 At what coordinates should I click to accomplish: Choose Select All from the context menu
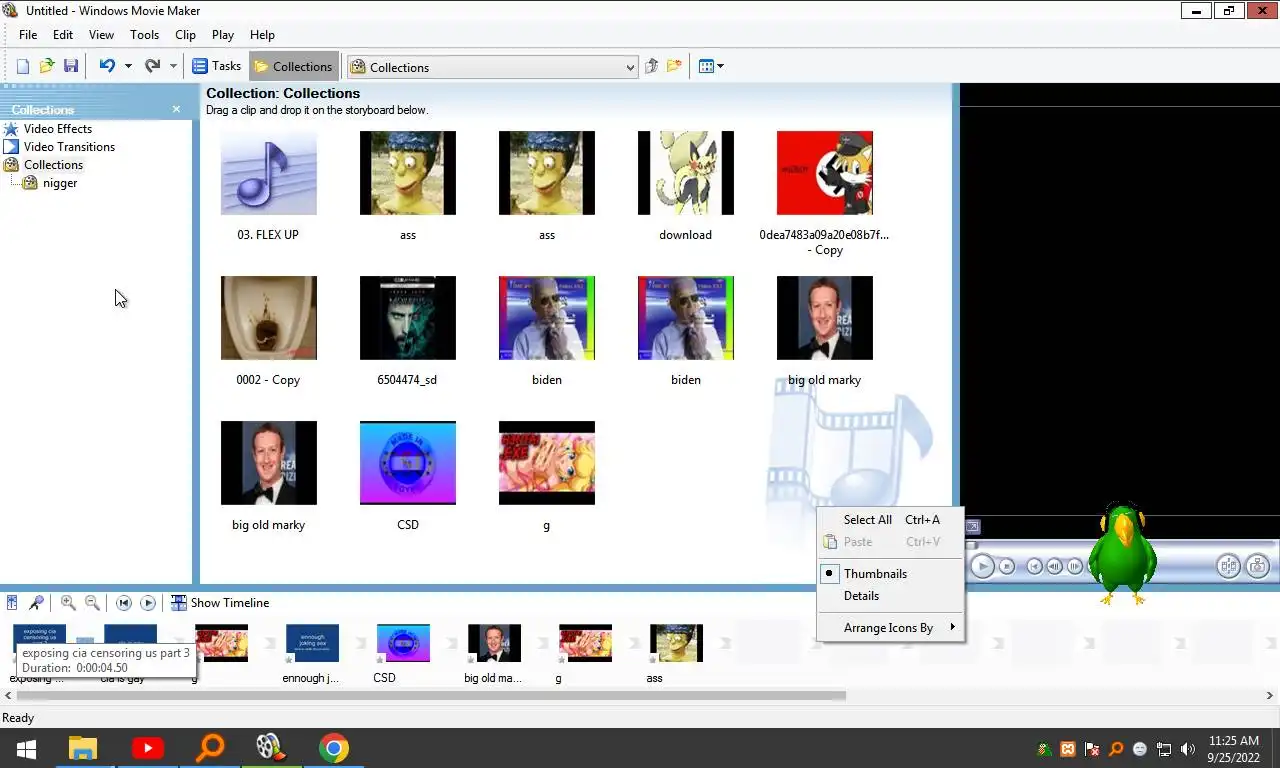[890, 520]
